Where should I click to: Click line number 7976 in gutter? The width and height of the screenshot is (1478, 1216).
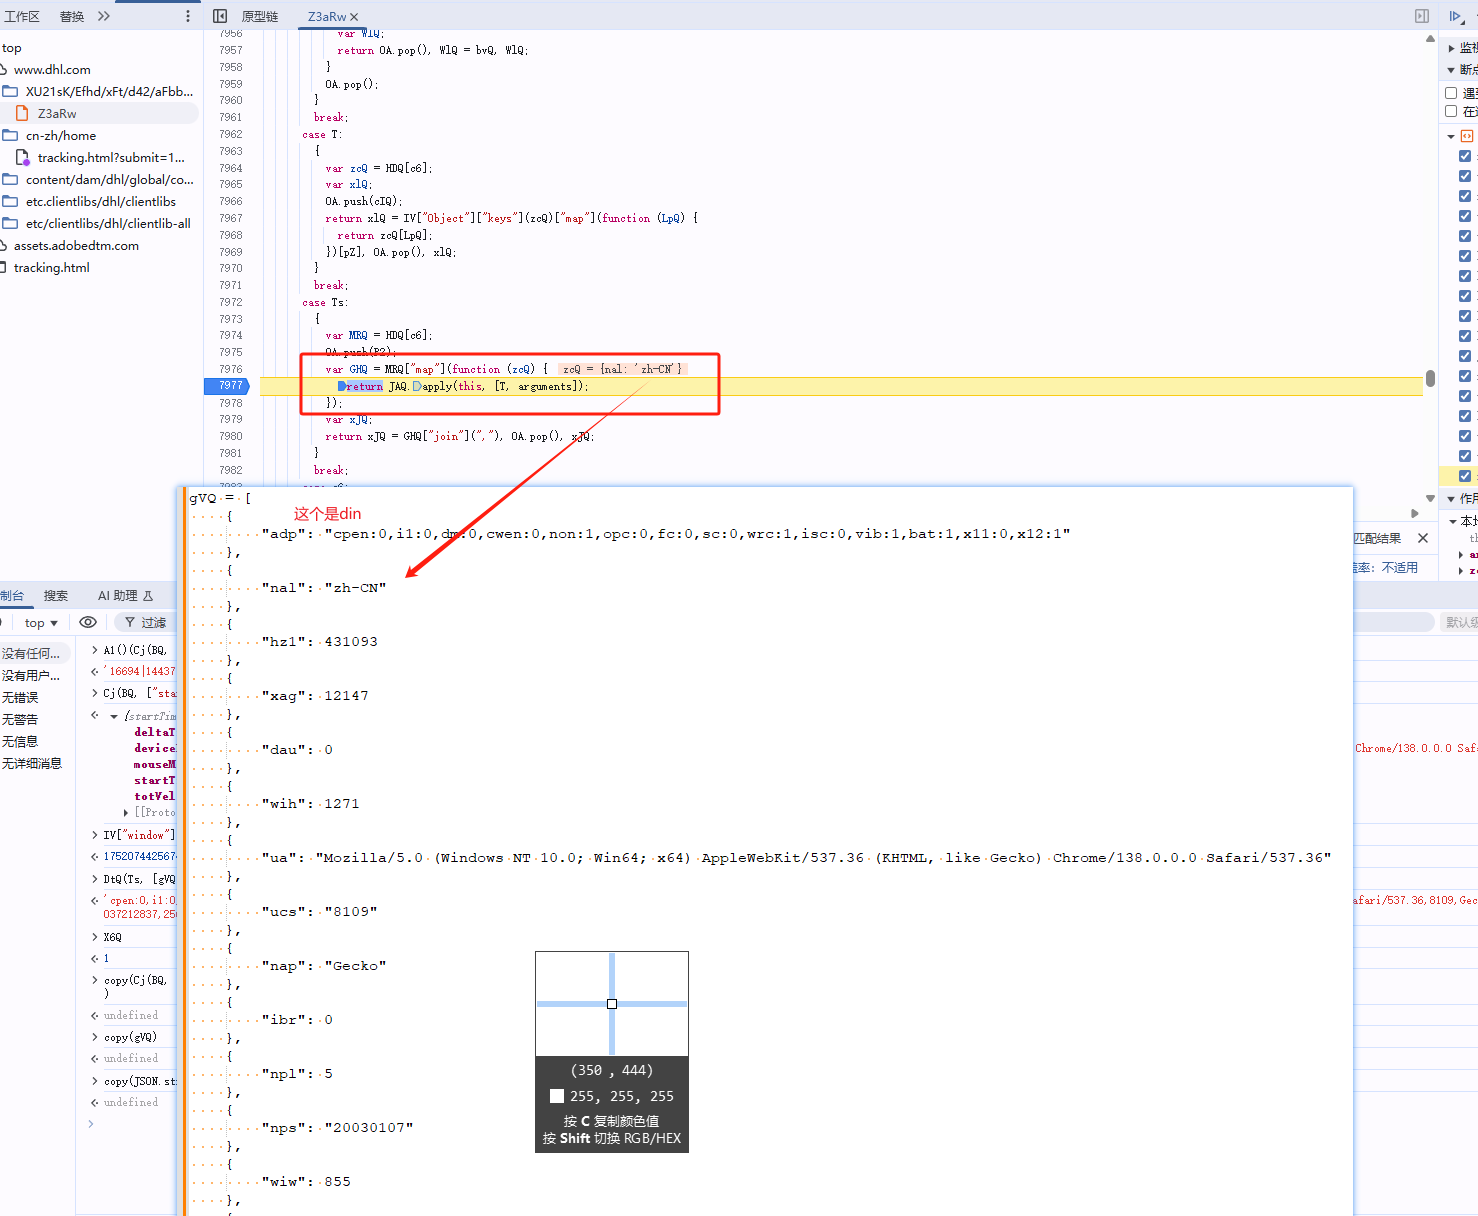click(x=231, y=369)
